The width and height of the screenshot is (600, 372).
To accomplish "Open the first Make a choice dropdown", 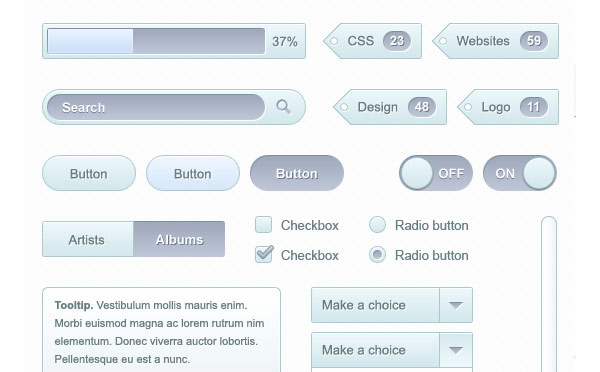I will click(392, 305).
